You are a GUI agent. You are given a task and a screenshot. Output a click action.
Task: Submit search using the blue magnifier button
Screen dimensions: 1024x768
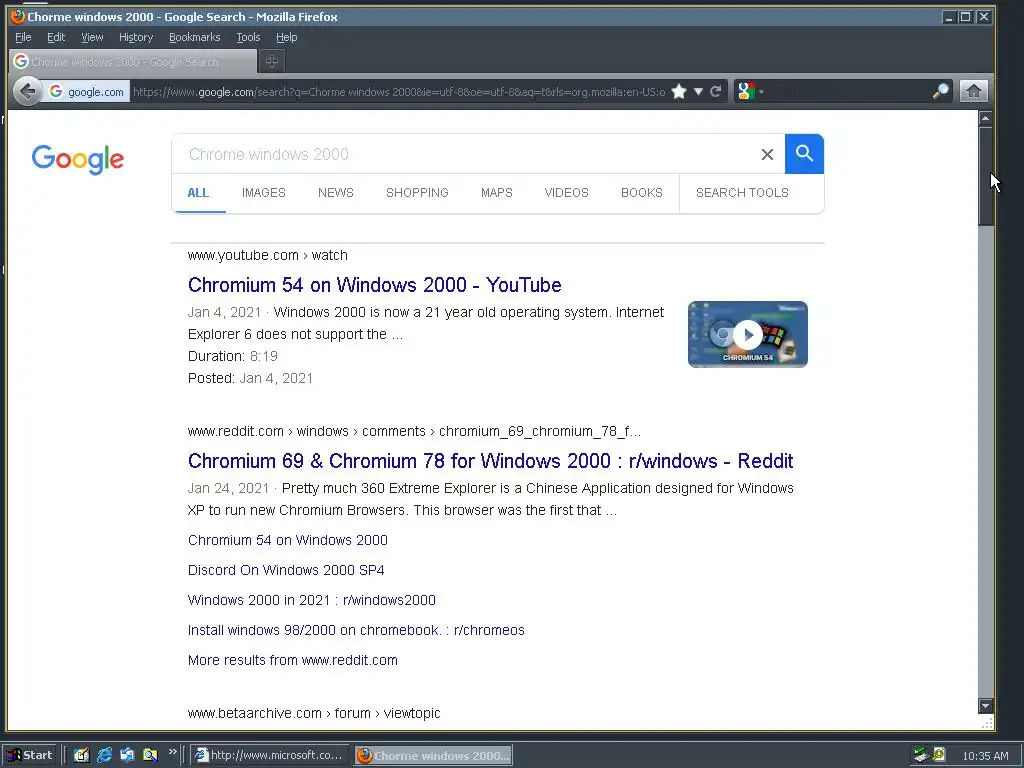point(805,154)
